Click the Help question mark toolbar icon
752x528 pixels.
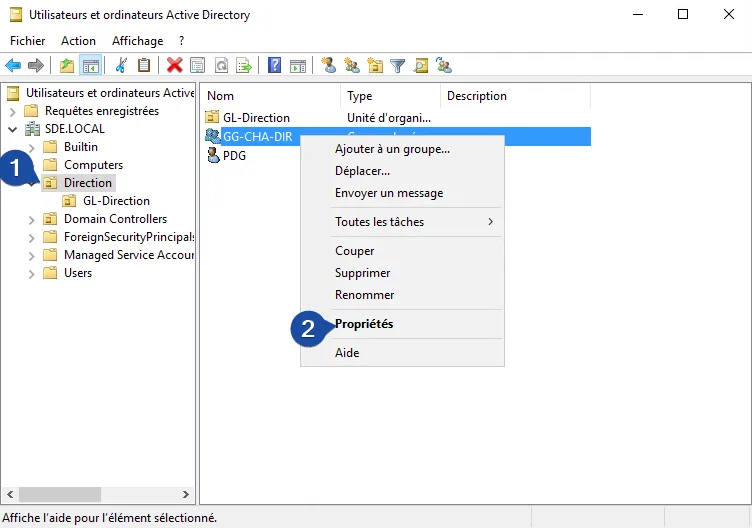(x=274, y=66)
